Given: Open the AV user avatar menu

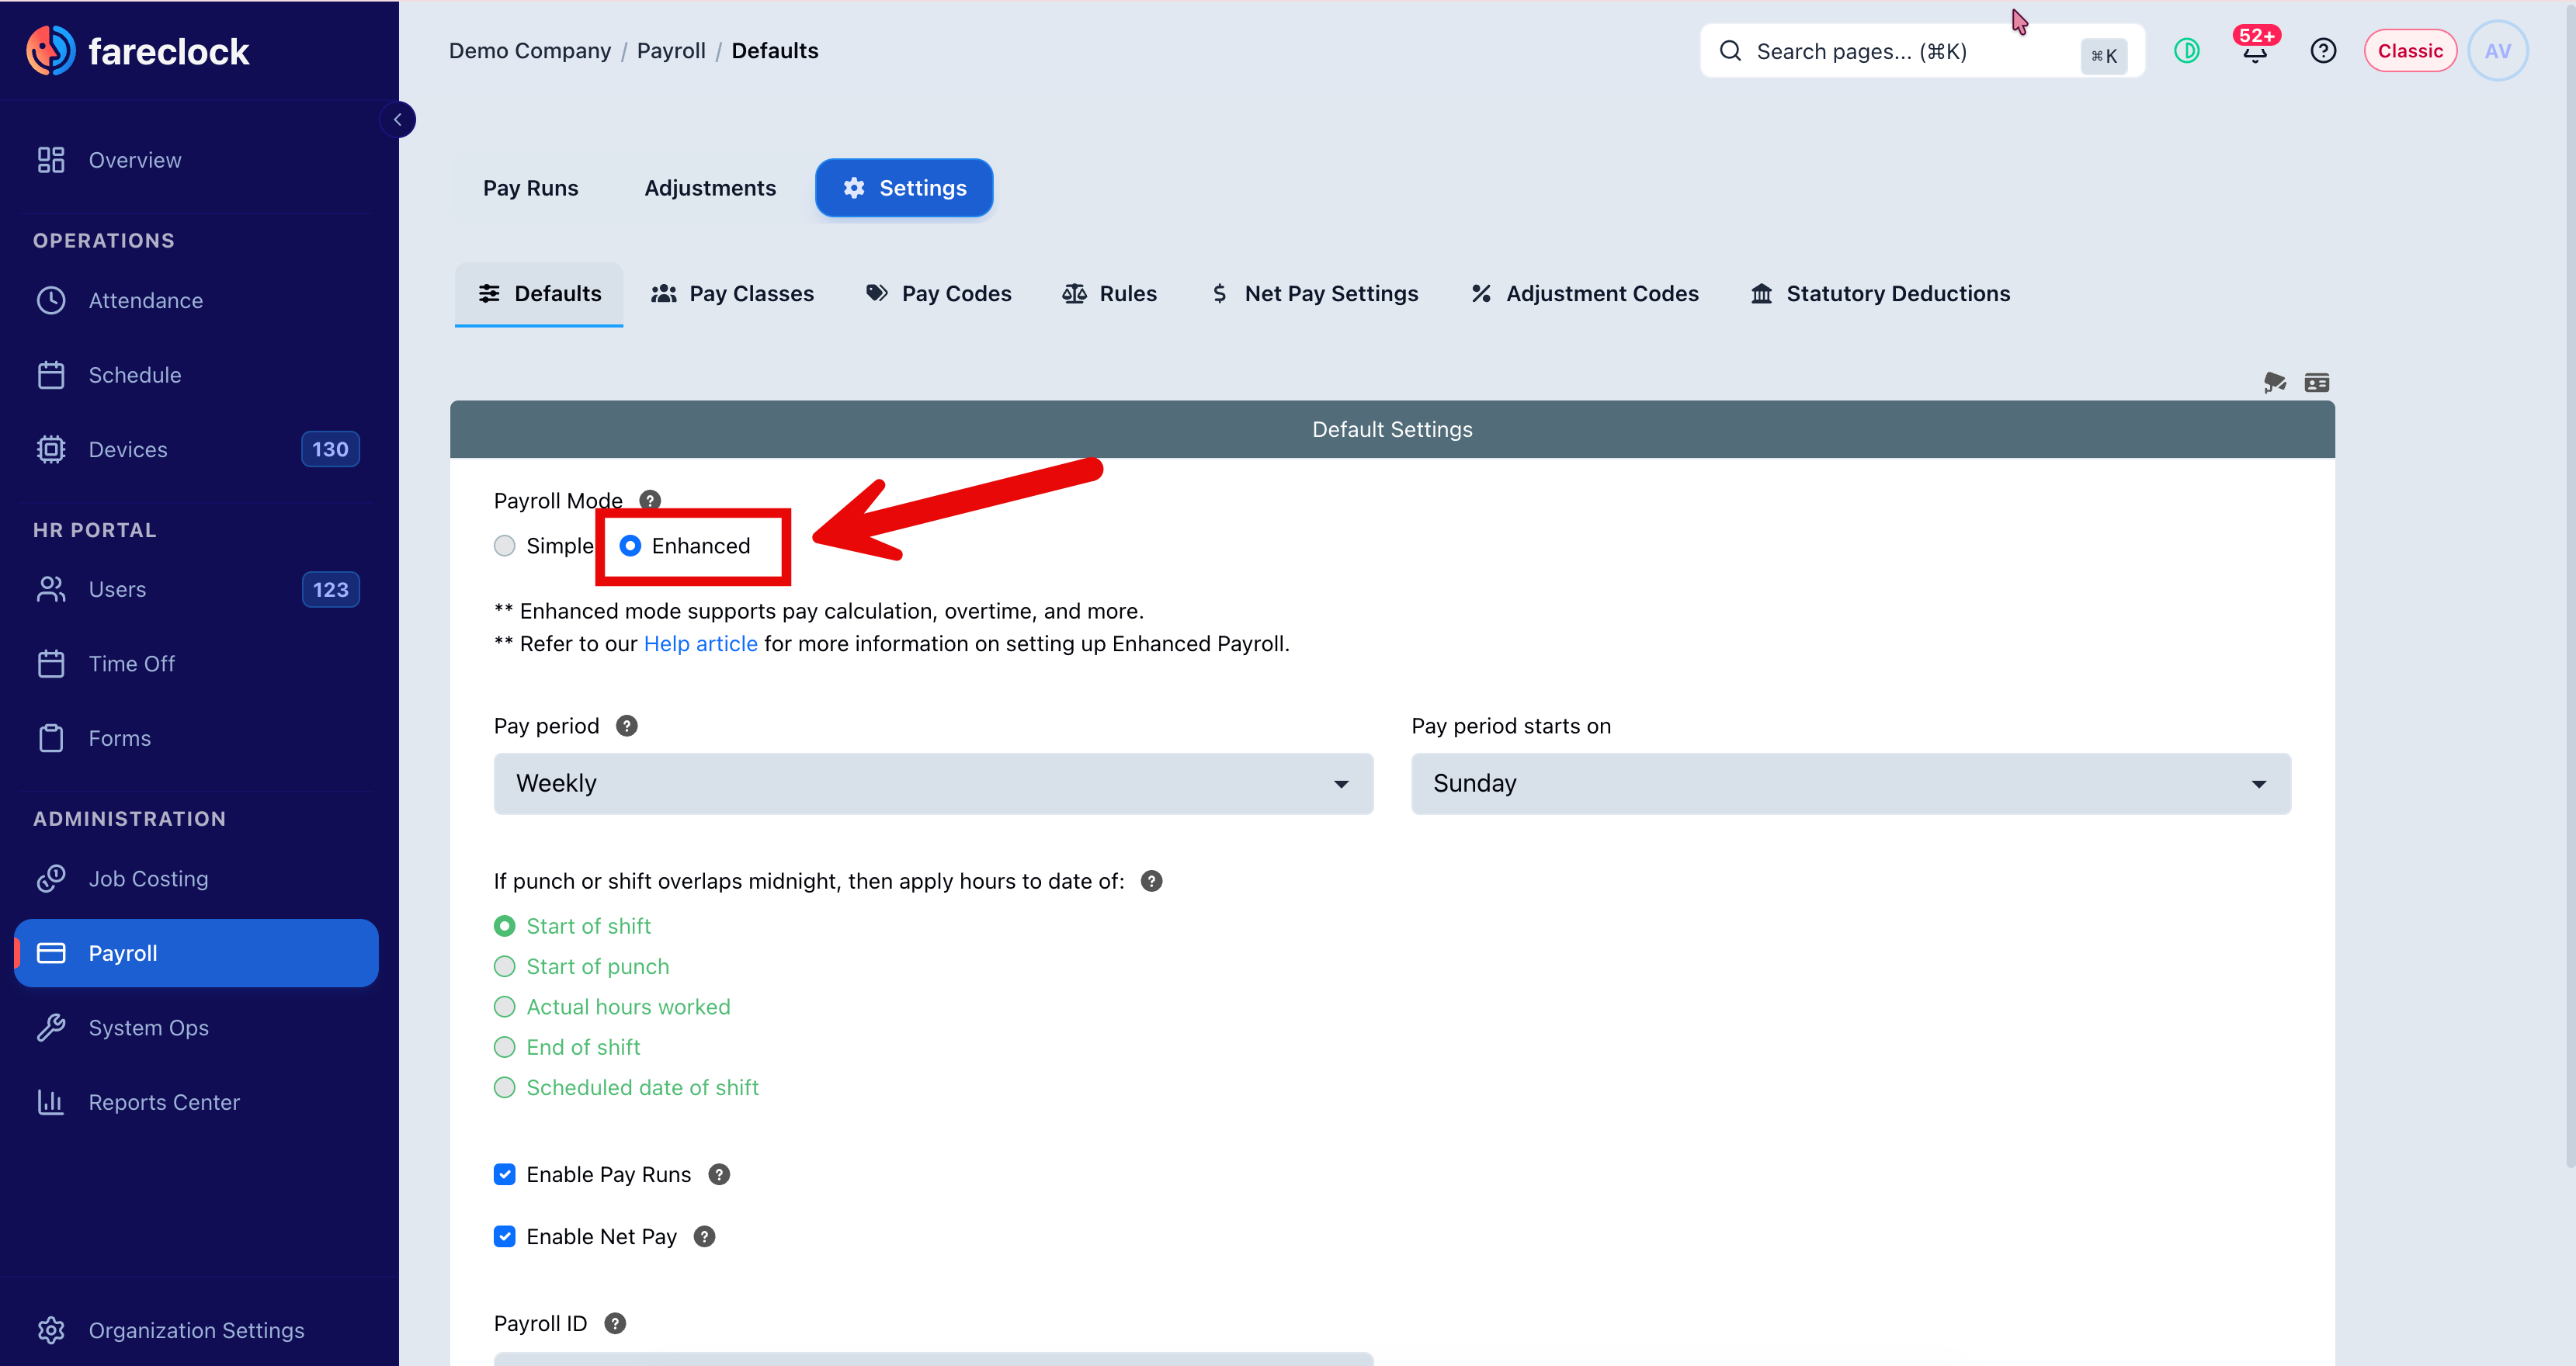Looking at the screenshot, I should [2497, 50].
